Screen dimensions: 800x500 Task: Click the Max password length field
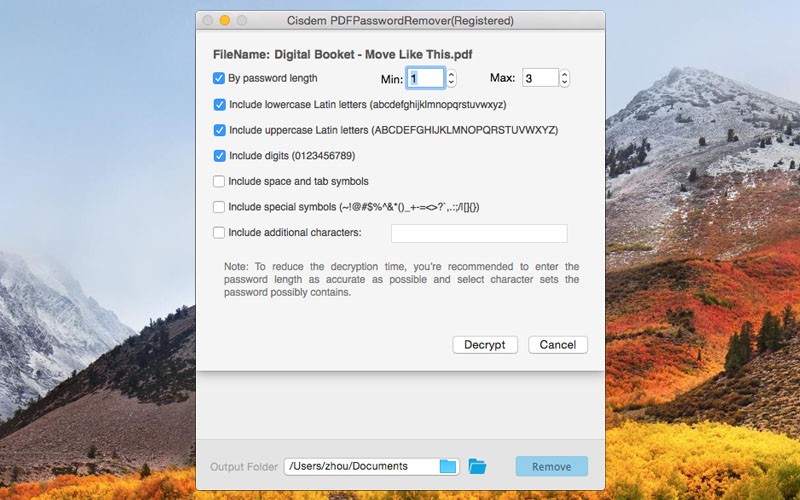pyautogui.click(x=540, y=78)
